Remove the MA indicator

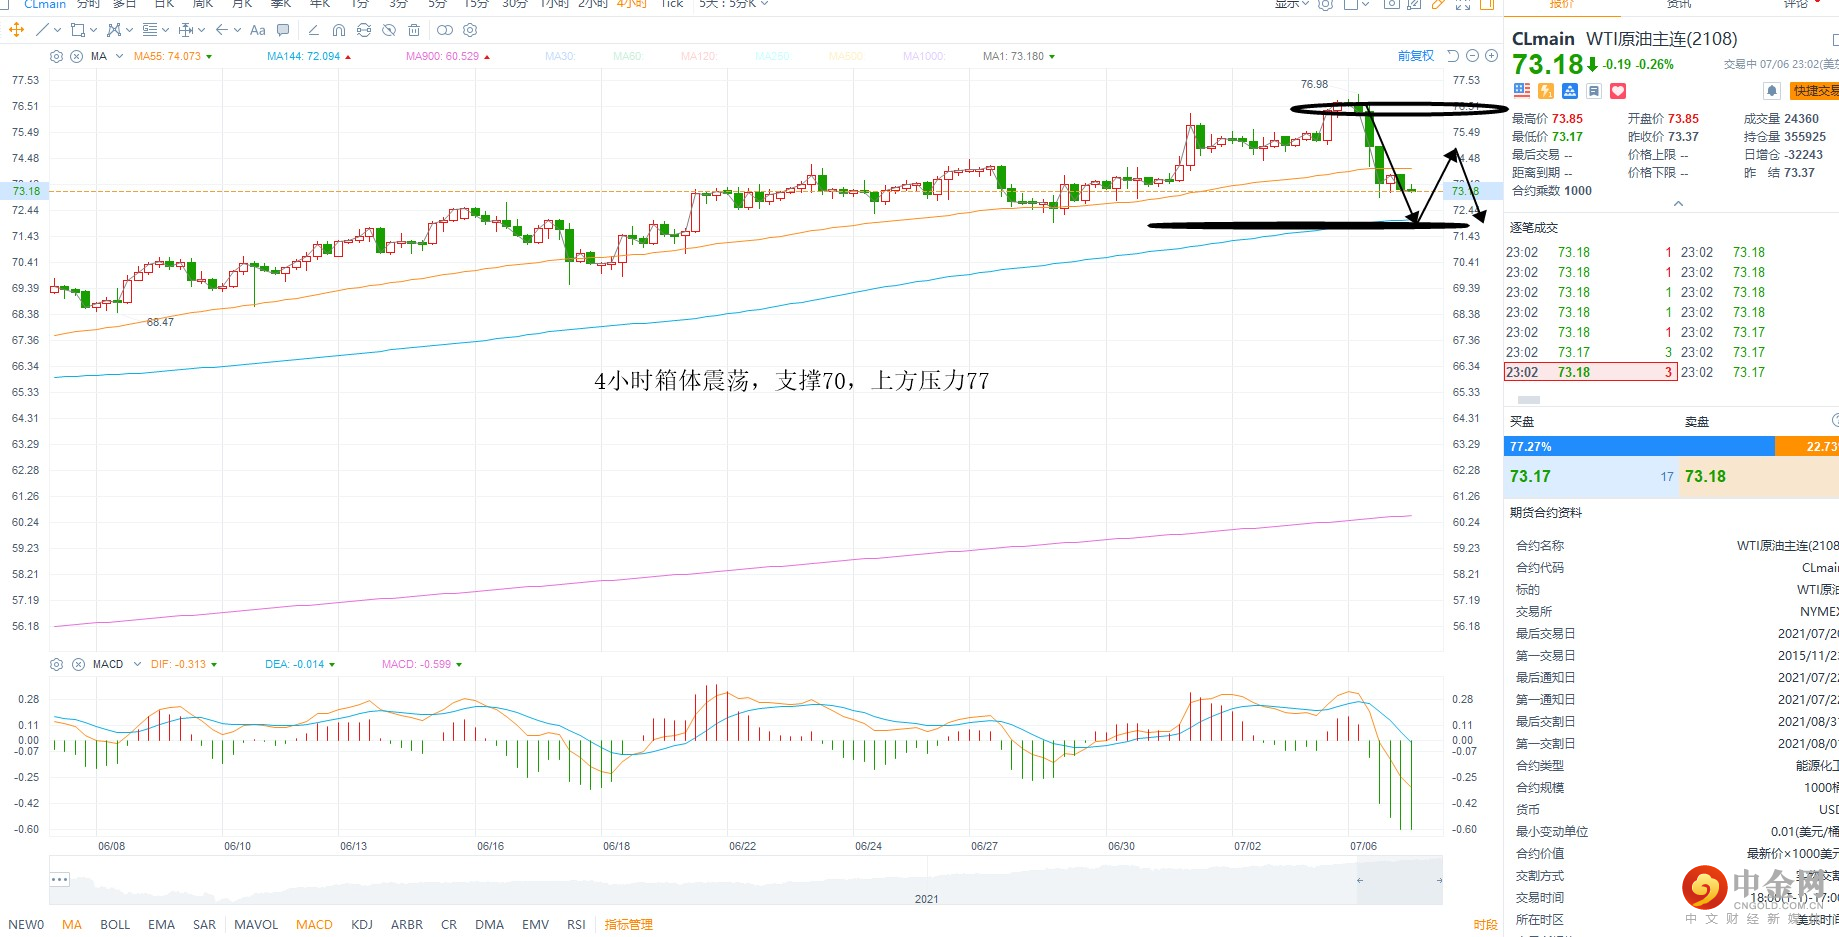point(77,56)
